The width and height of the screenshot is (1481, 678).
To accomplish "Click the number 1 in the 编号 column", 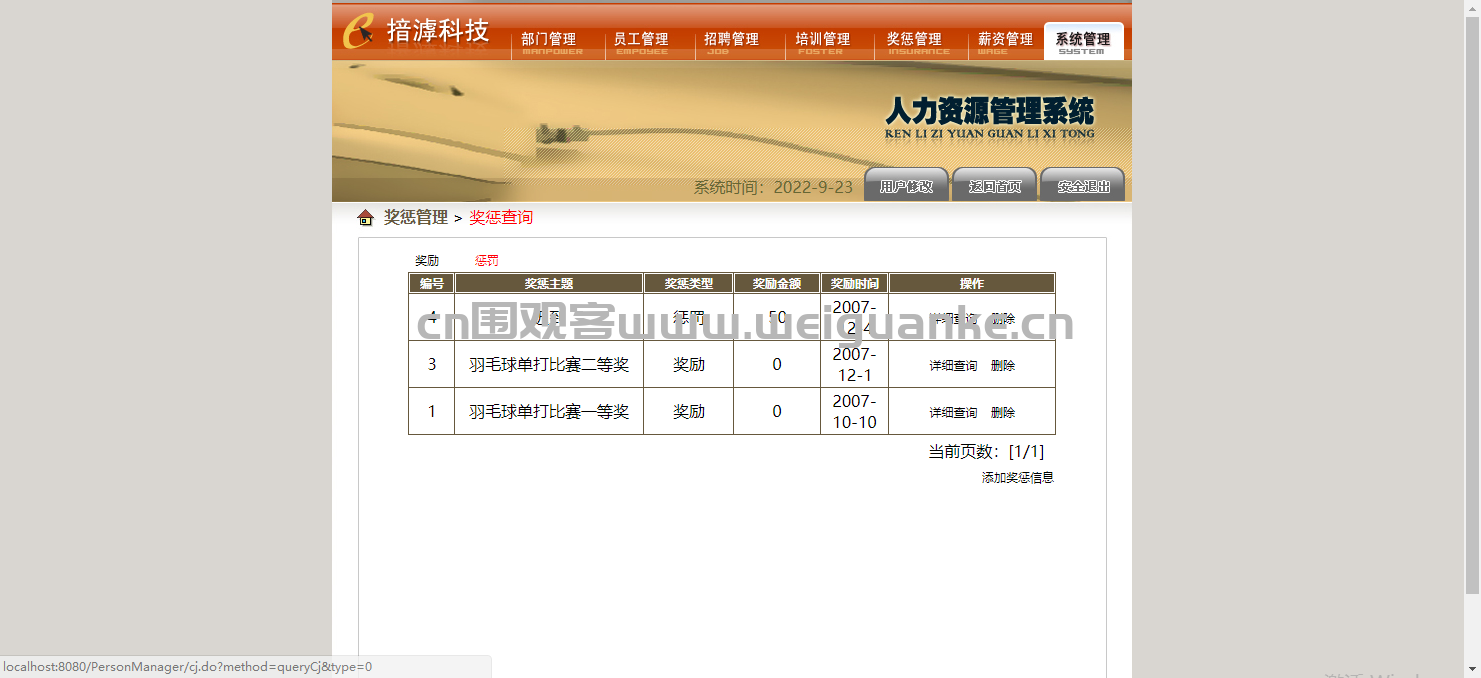I will [432, 412].
